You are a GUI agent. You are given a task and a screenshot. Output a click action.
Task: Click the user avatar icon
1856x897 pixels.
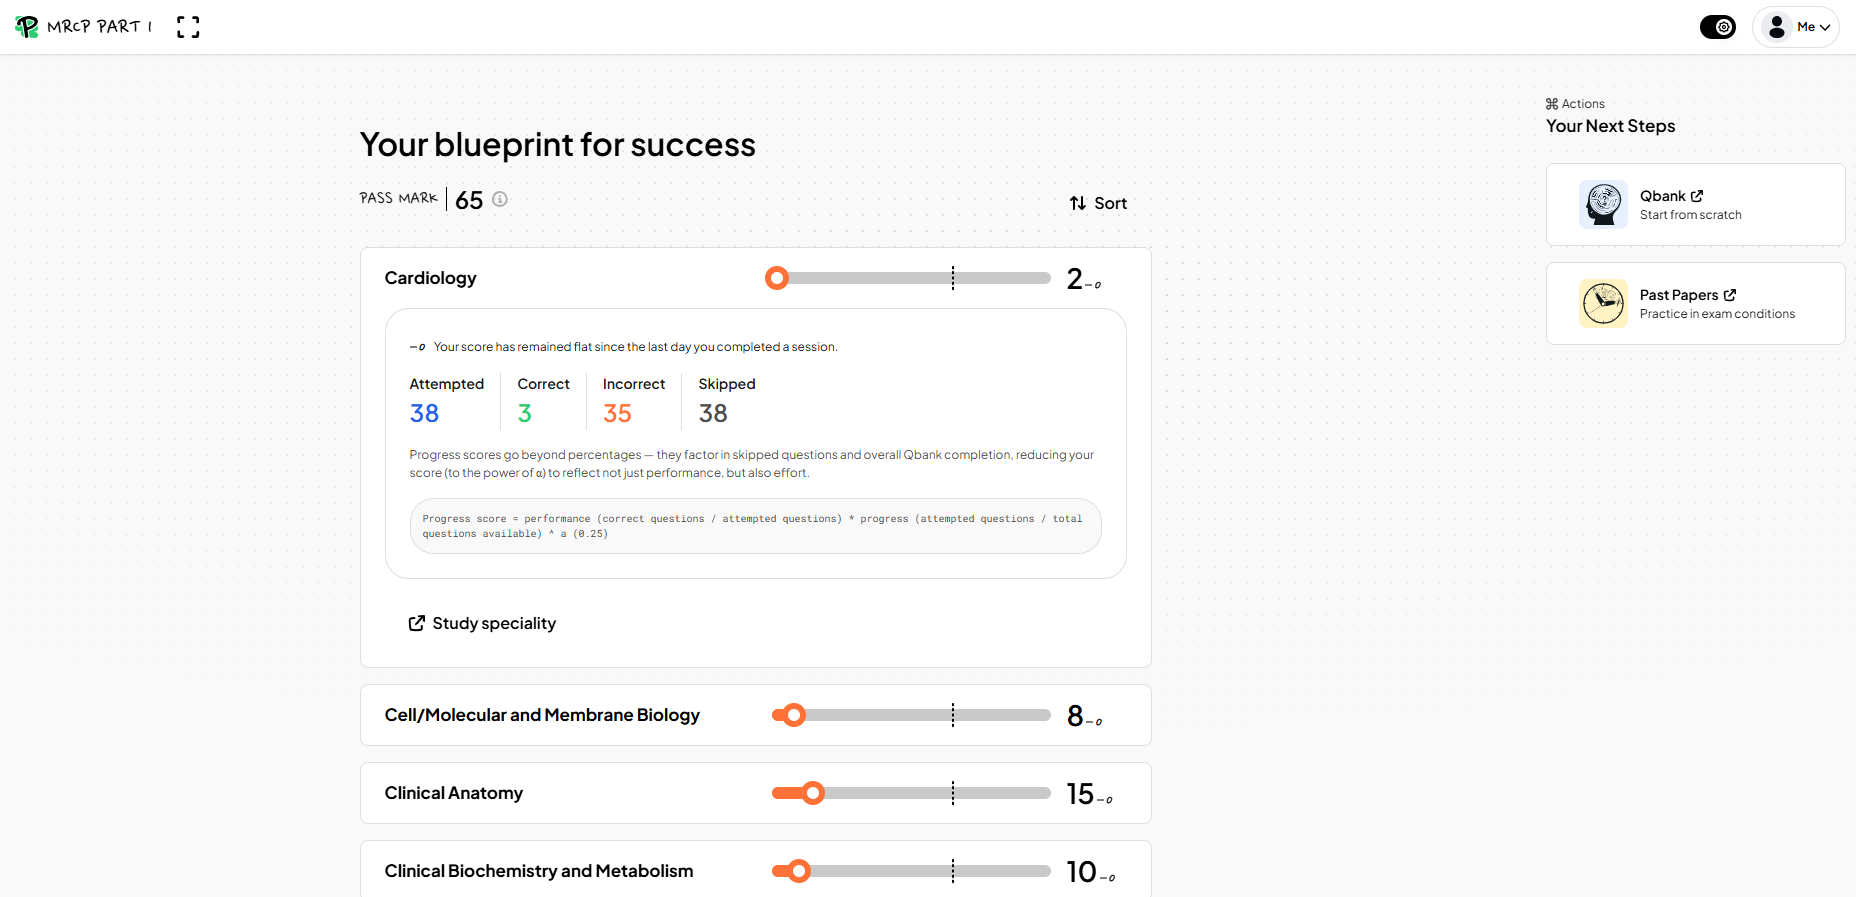pyautogui.click(x=1777, y=27)
